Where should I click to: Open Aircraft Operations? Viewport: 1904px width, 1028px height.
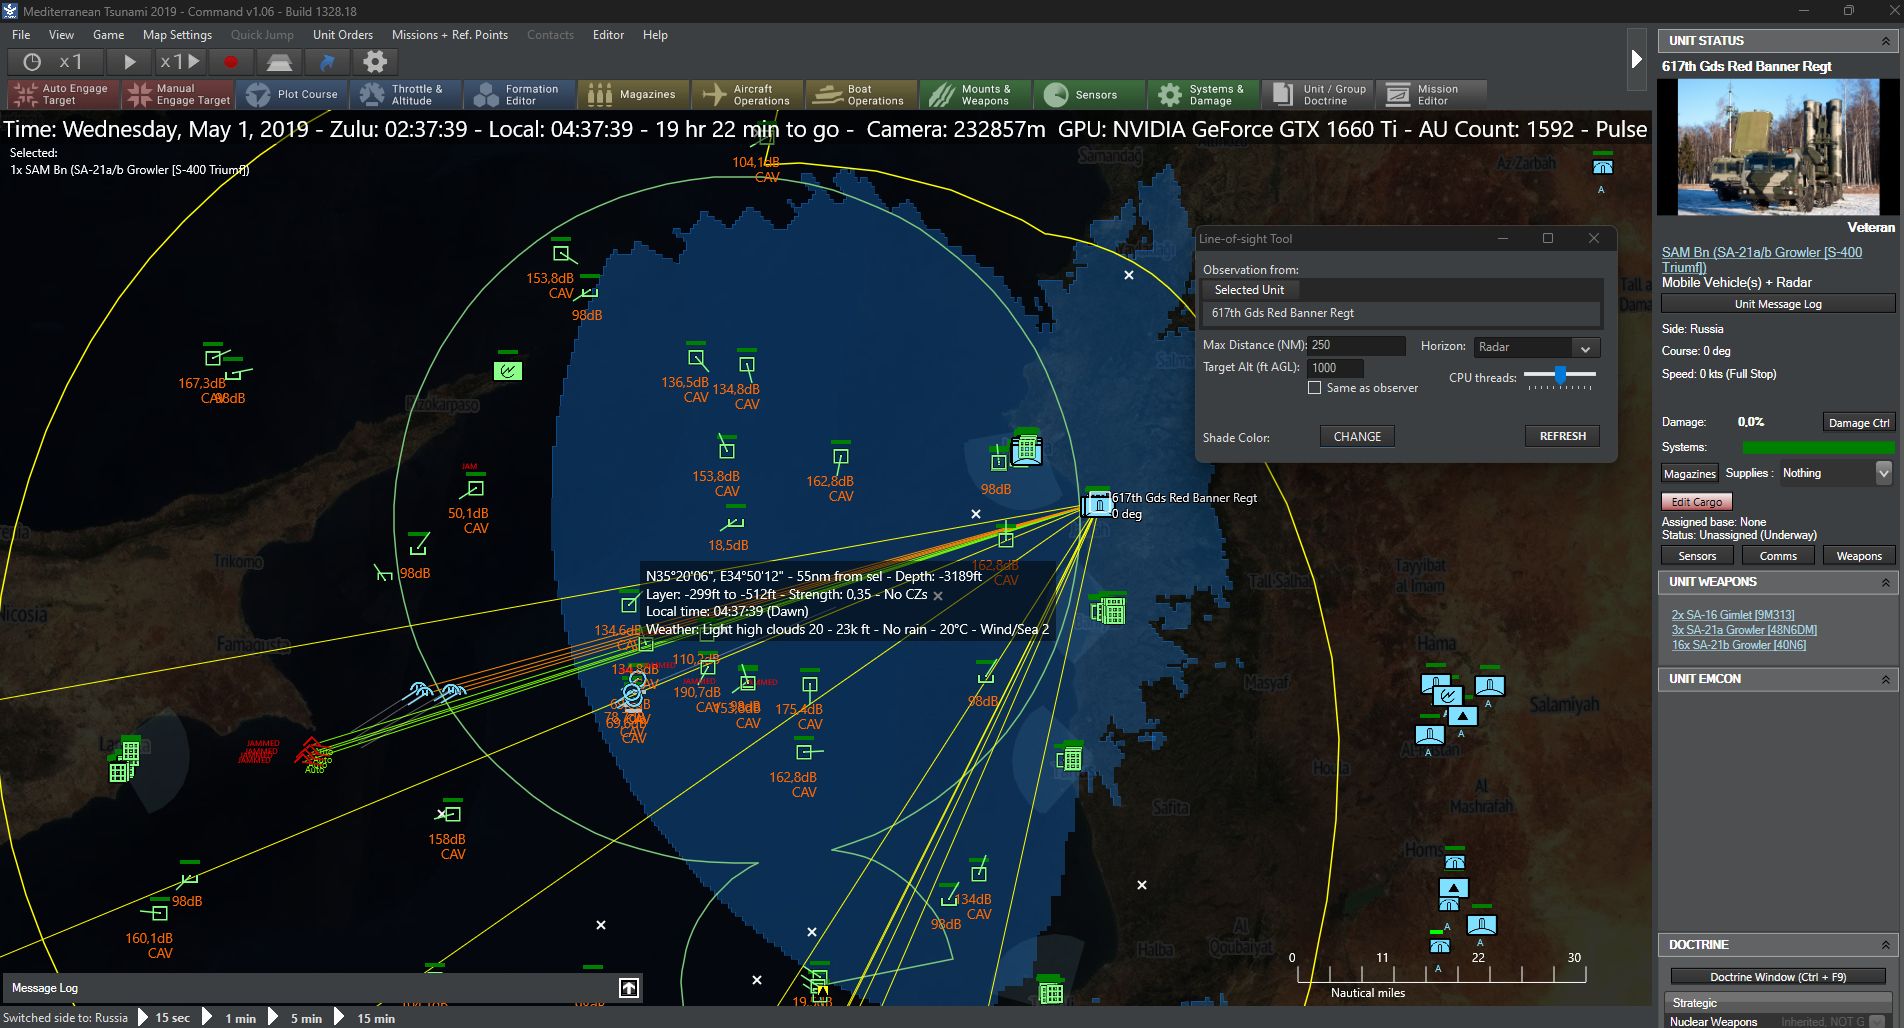[747, 94]
